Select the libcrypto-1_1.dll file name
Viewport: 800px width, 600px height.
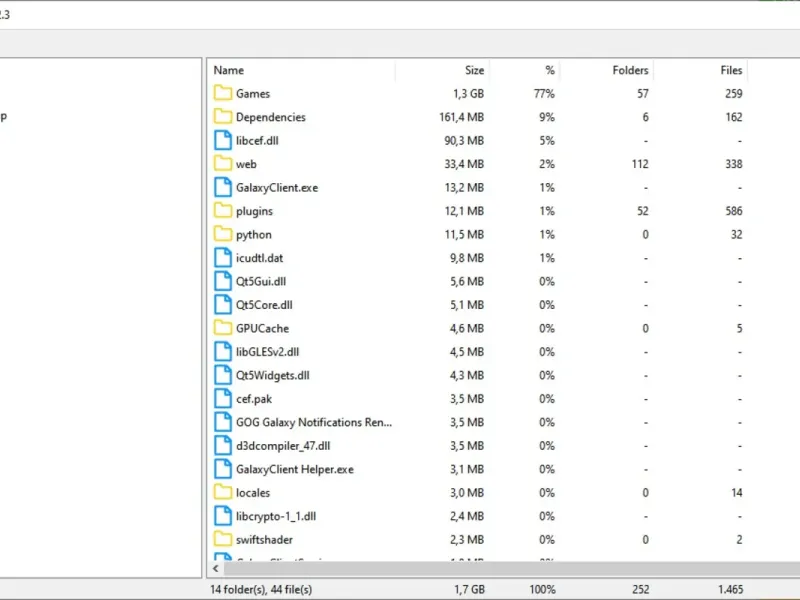[276, 516]
